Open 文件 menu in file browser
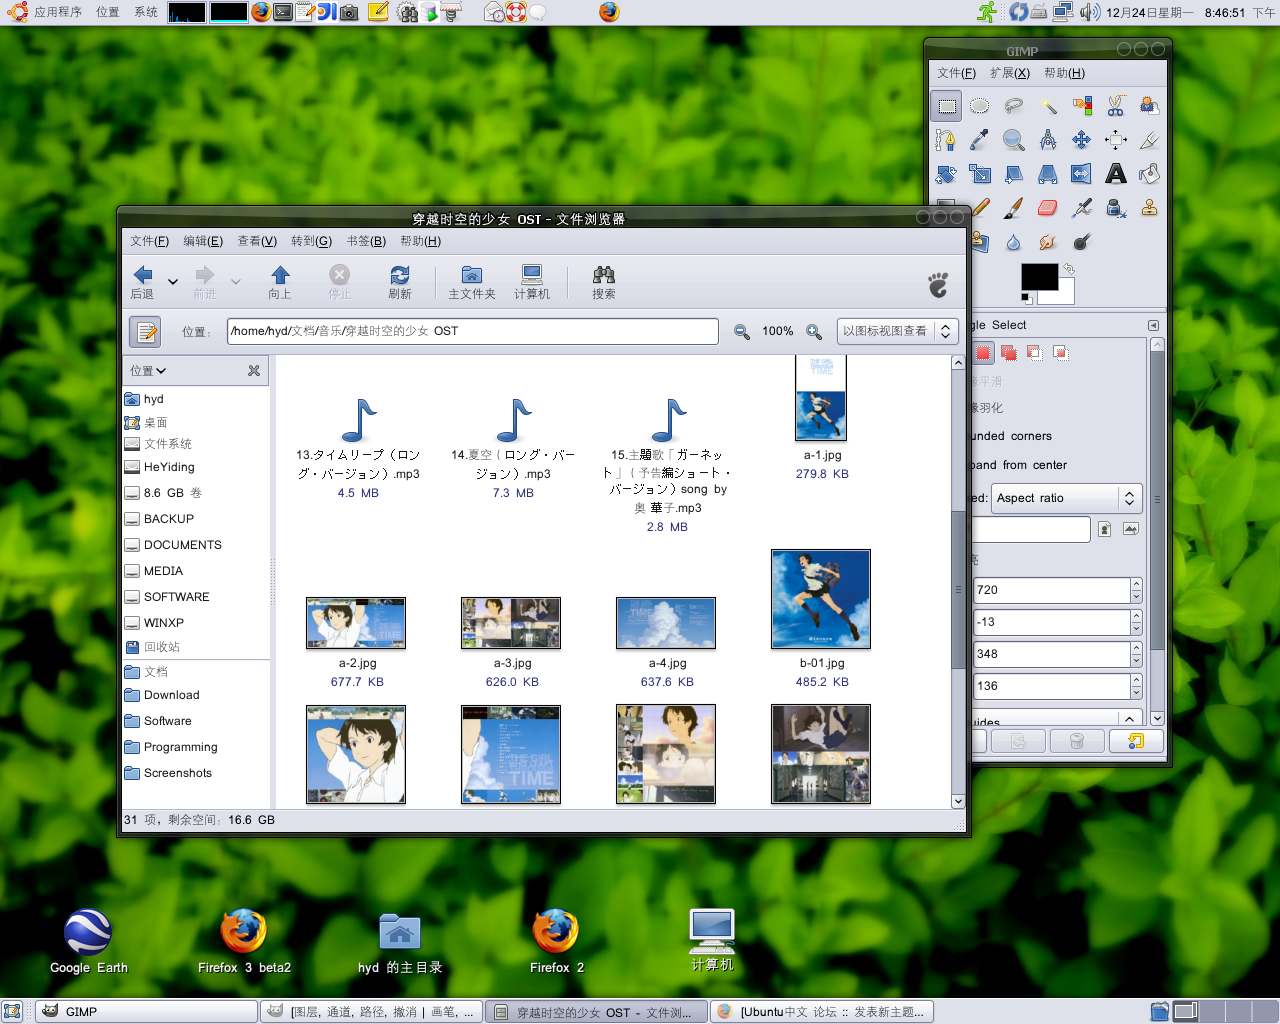1280x1024 pixels. point(149,241)
